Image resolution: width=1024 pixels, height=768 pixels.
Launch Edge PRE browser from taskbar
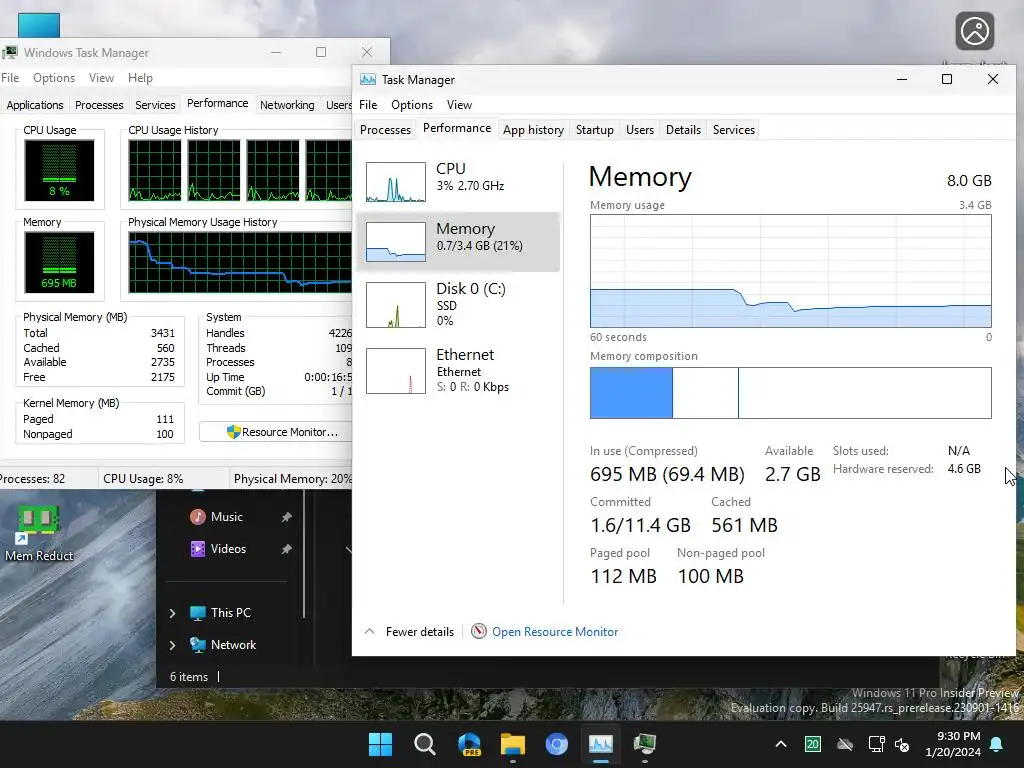(x=469, y=744)
